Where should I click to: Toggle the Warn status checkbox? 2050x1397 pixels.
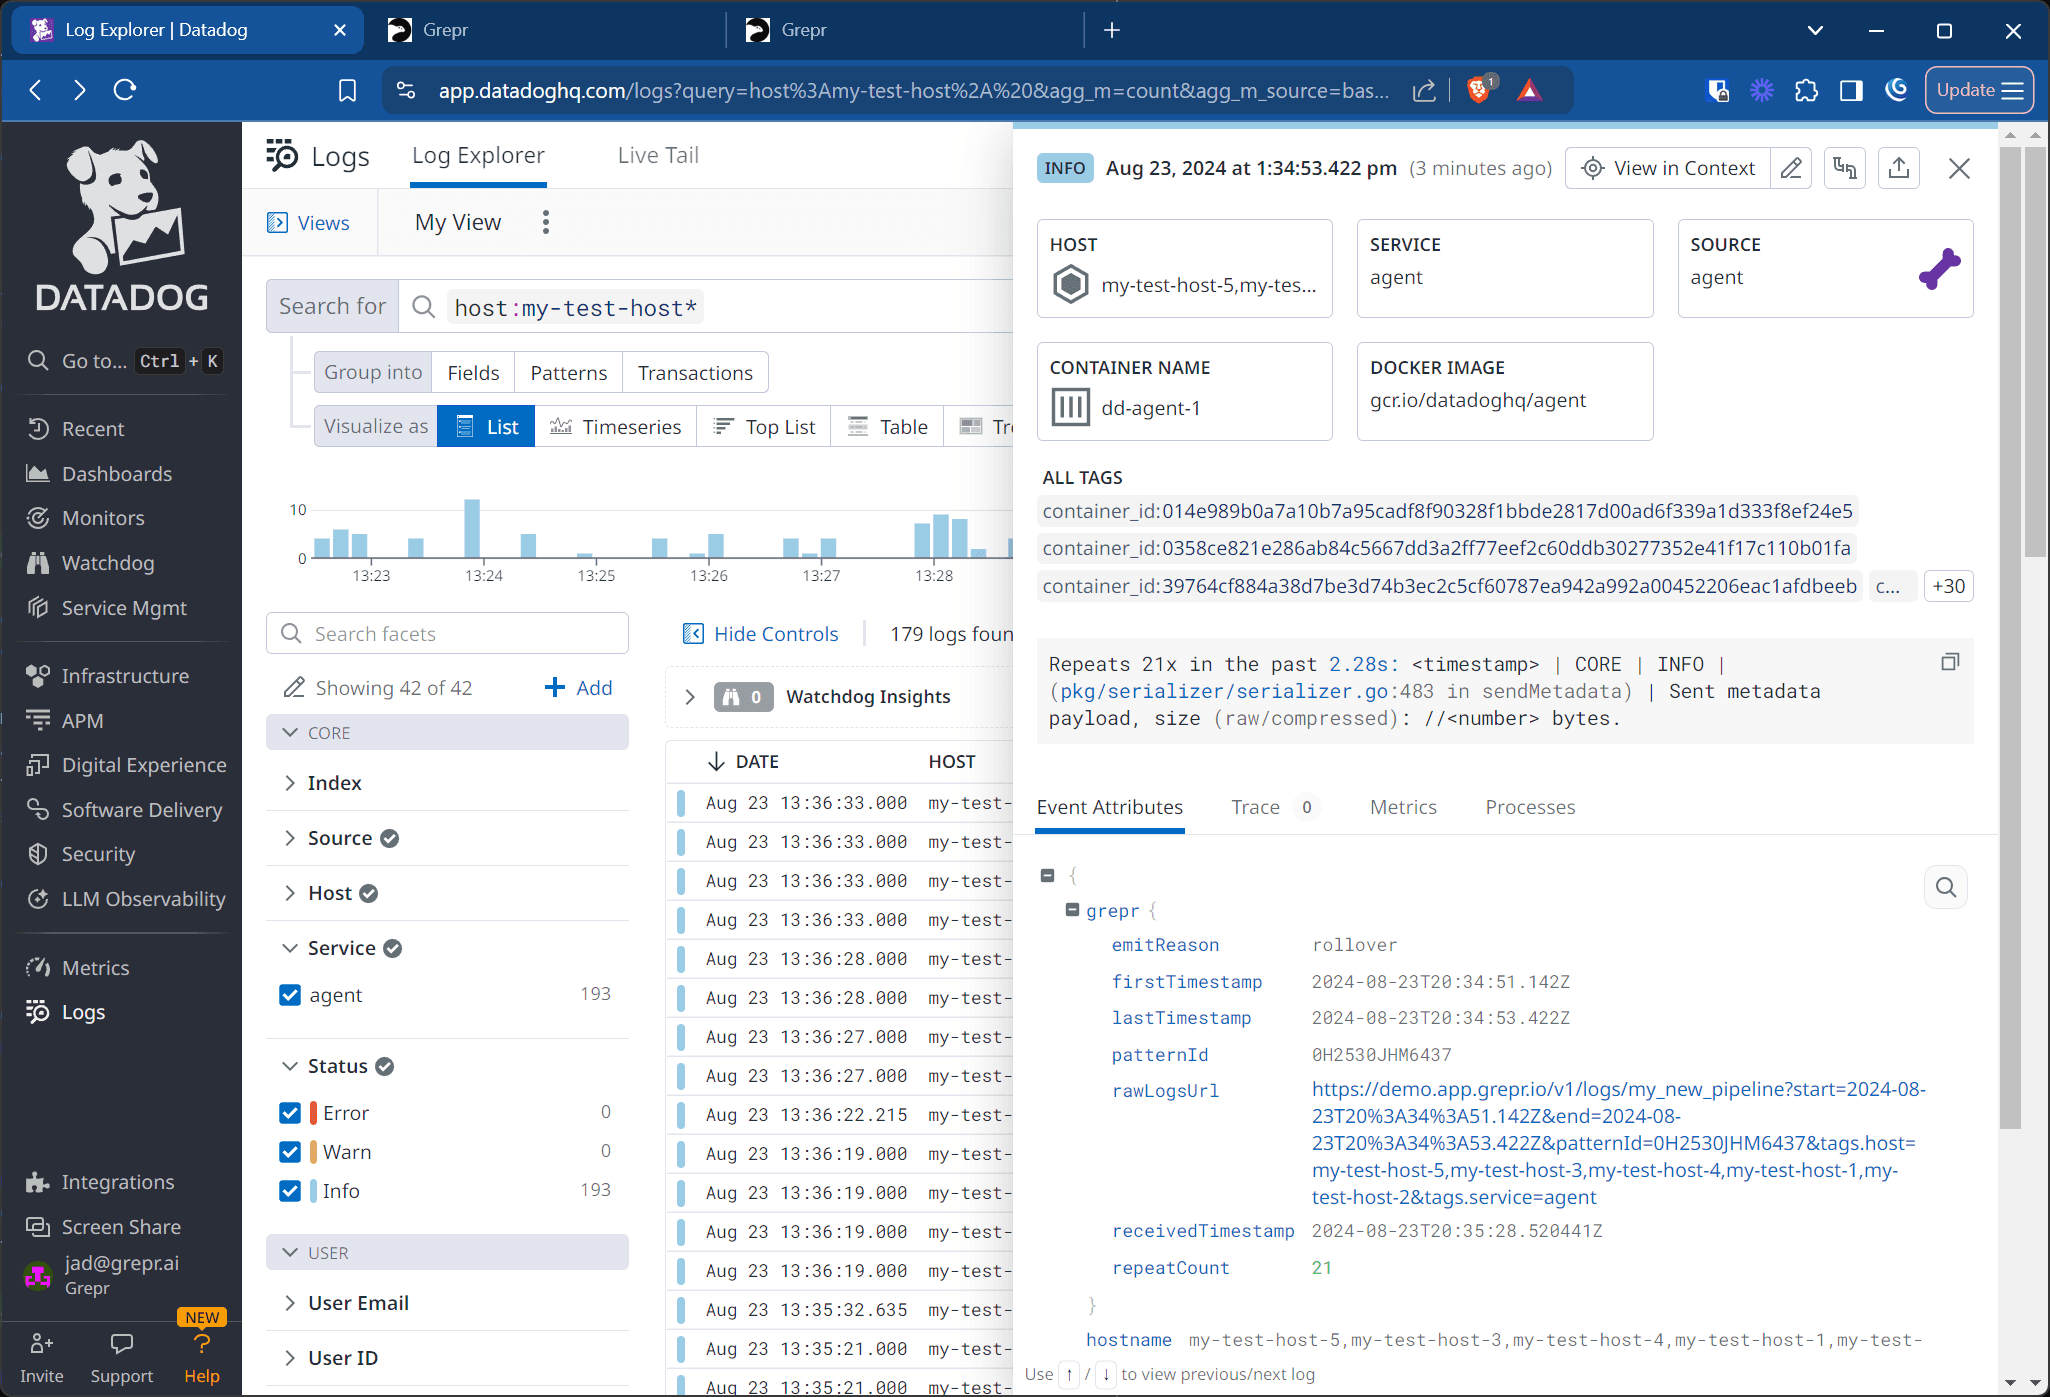(290, 1152)
